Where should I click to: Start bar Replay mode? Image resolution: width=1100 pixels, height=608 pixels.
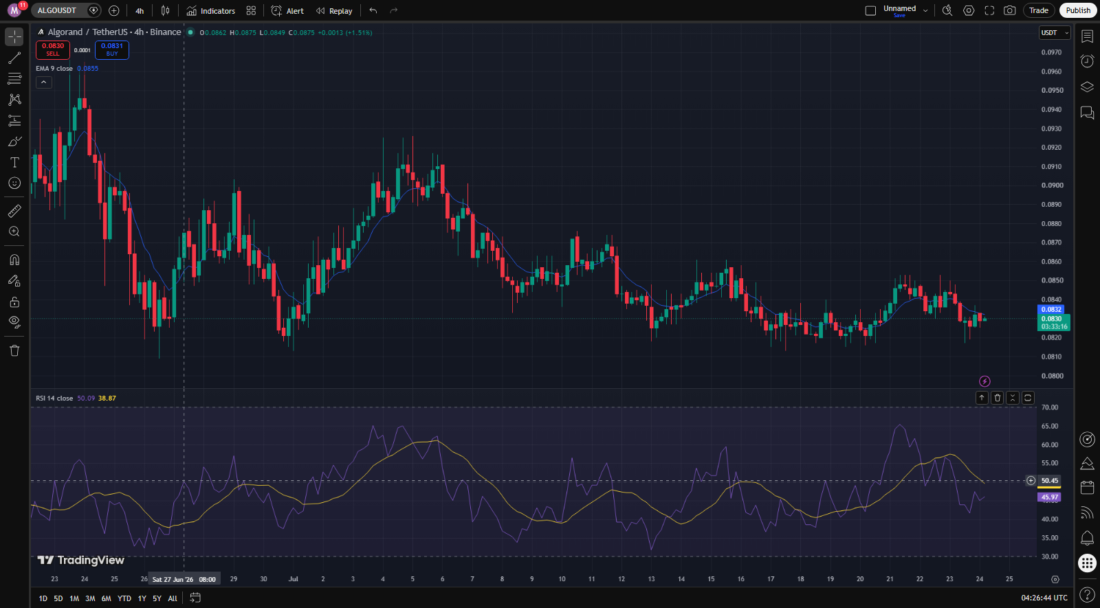[x=335, y=11]
